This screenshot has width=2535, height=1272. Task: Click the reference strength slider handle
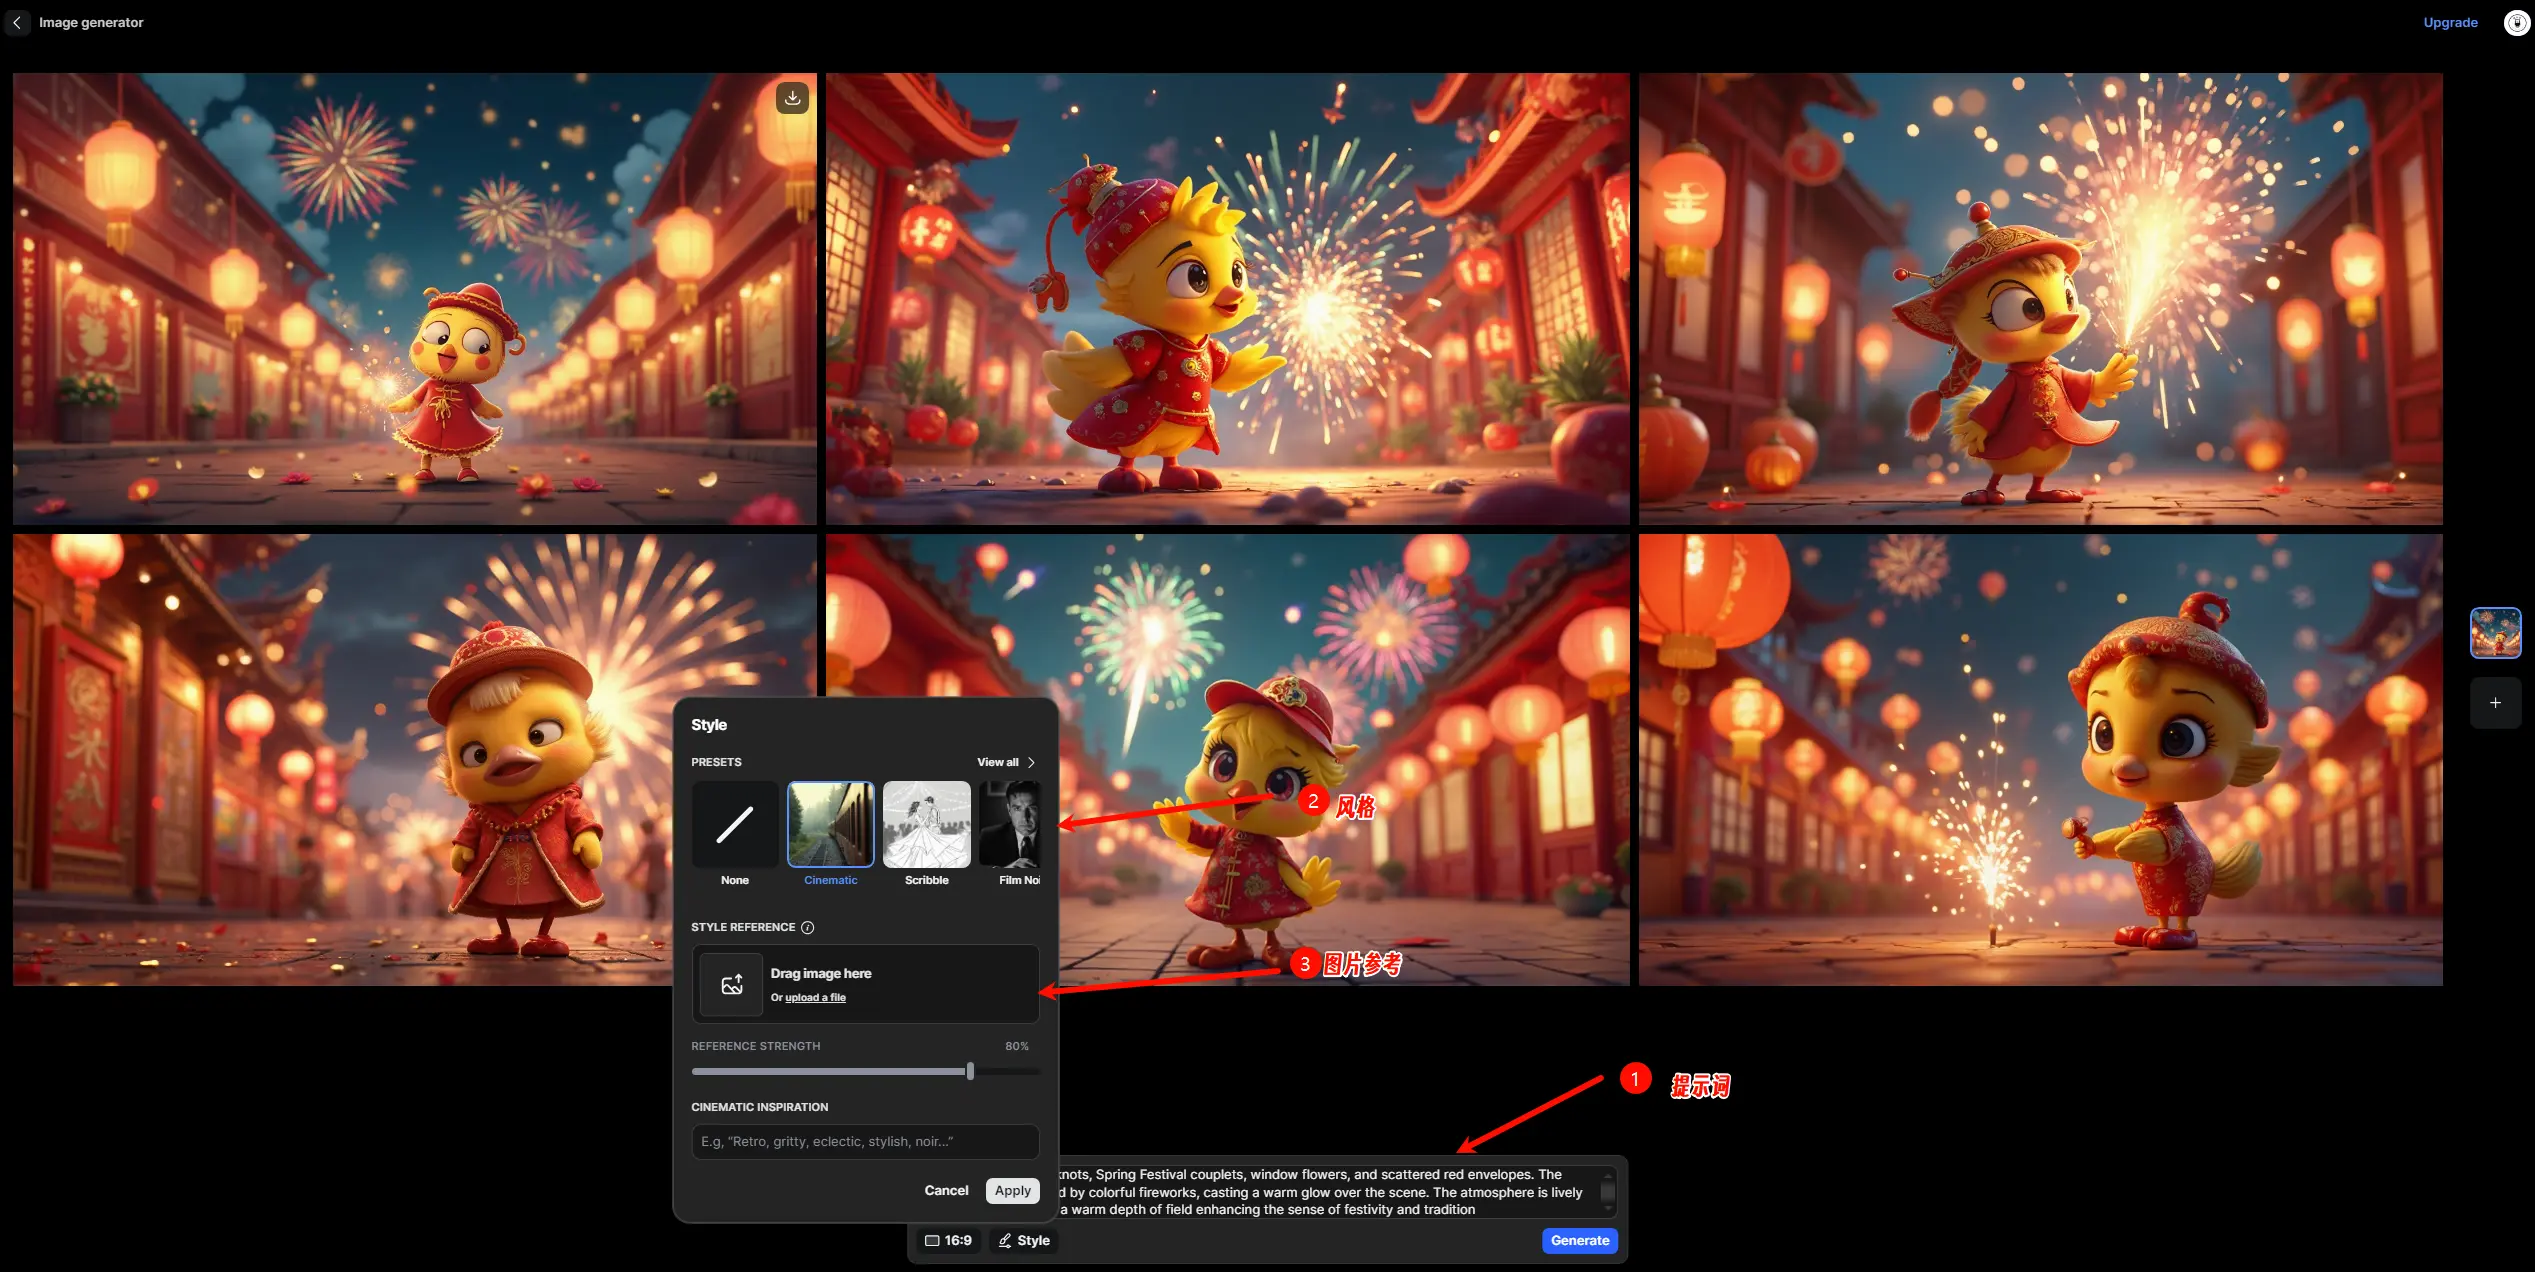coord(970,1071)
